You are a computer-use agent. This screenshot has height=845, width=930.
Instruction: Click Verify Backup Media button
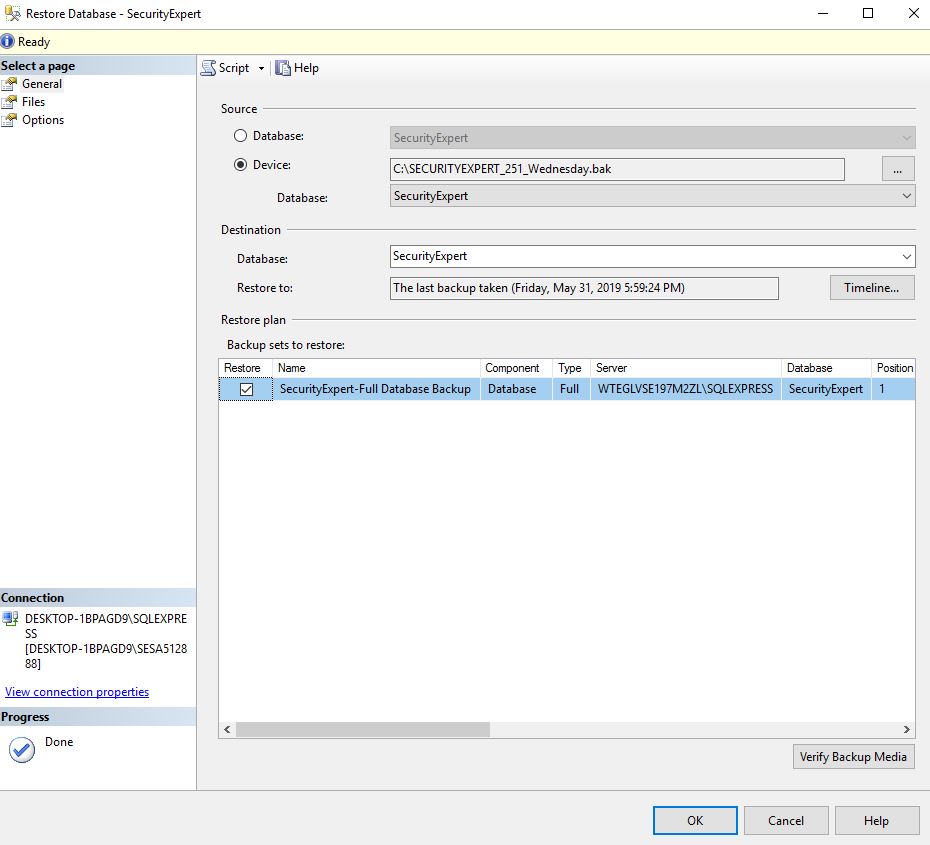click(x=853, y=757)
